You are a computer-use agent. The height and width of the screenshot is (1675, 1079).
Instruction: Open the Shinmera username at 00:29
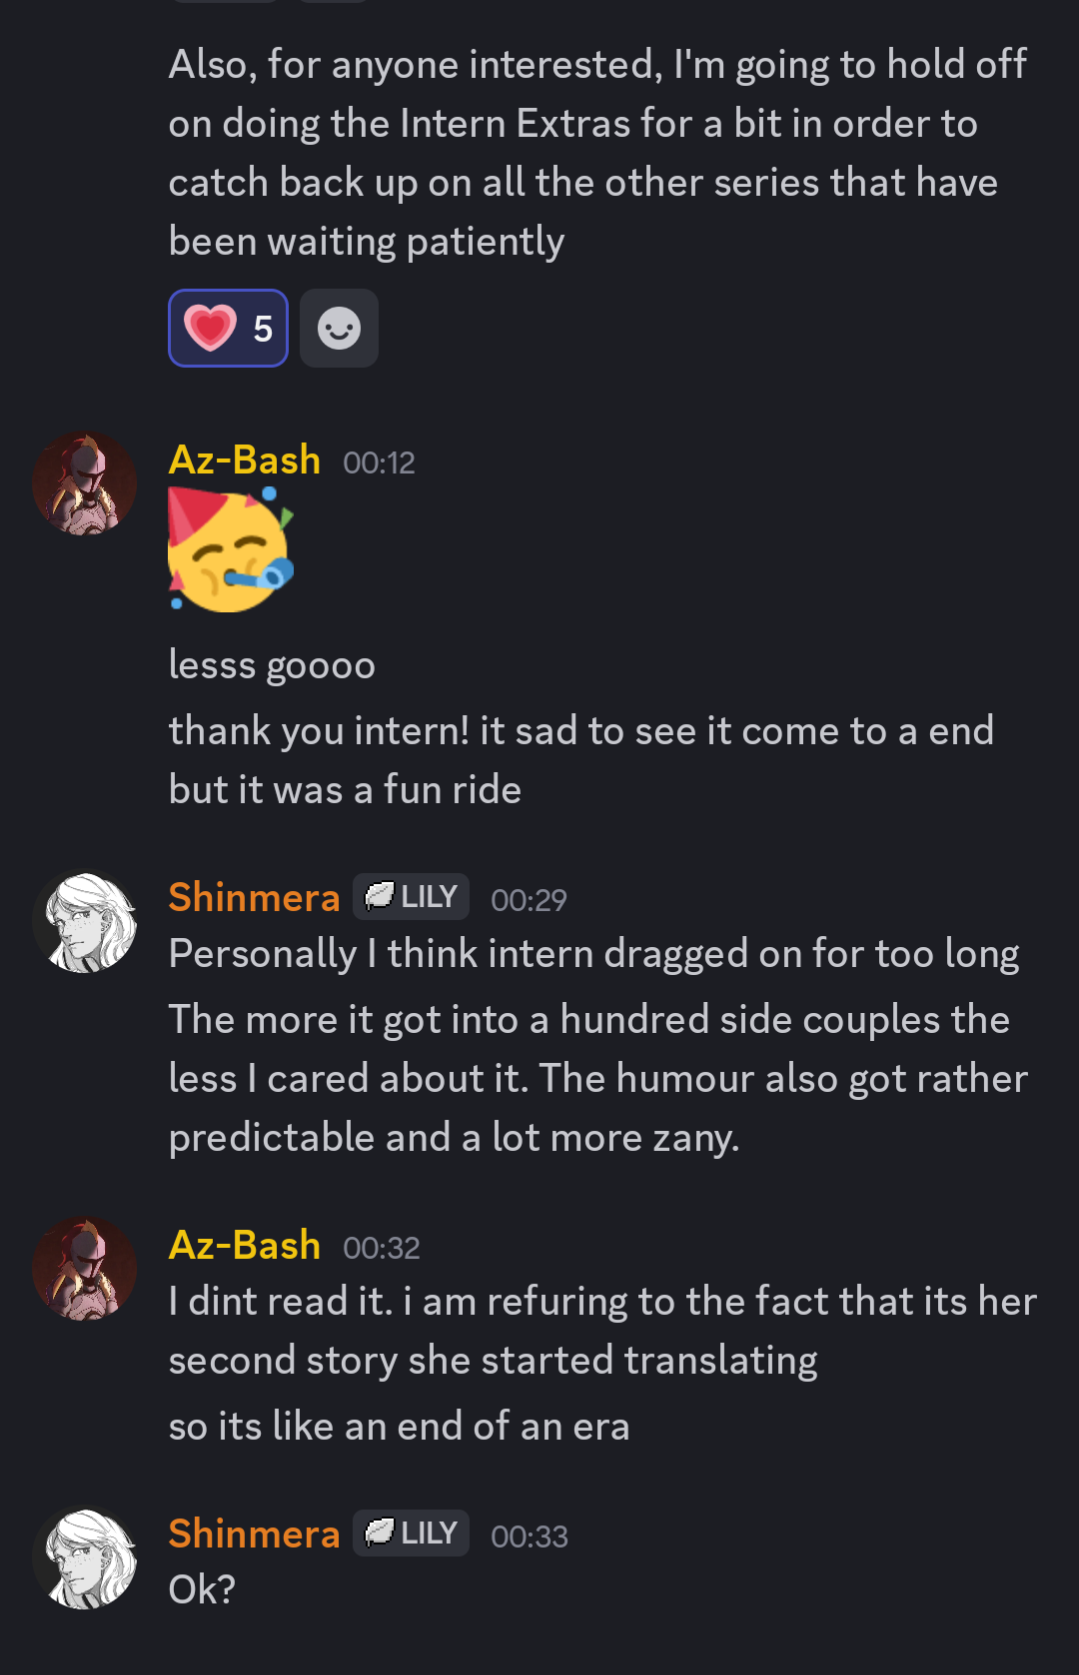254,897
